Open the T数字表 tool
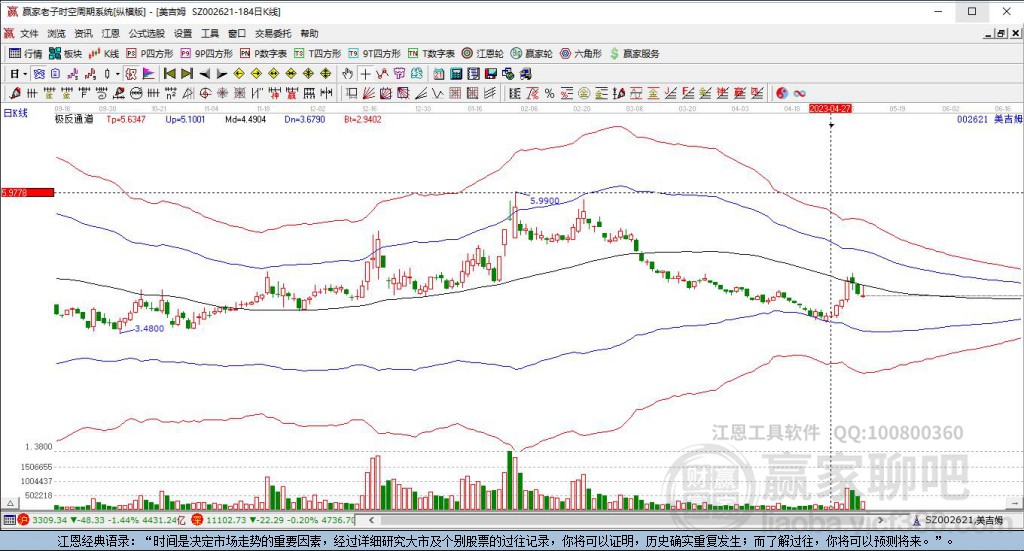The height and width of the screenshot is (551, 1024). tap(431, 54)
